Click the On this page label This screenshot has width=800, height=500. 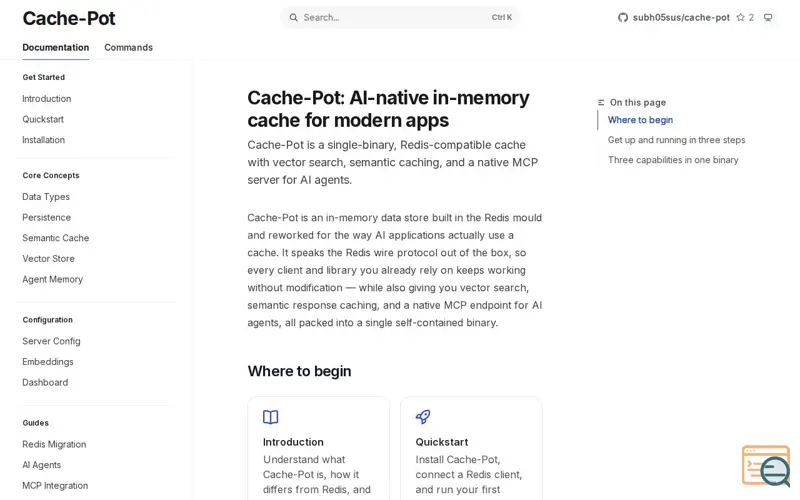(x=638, y=103)
